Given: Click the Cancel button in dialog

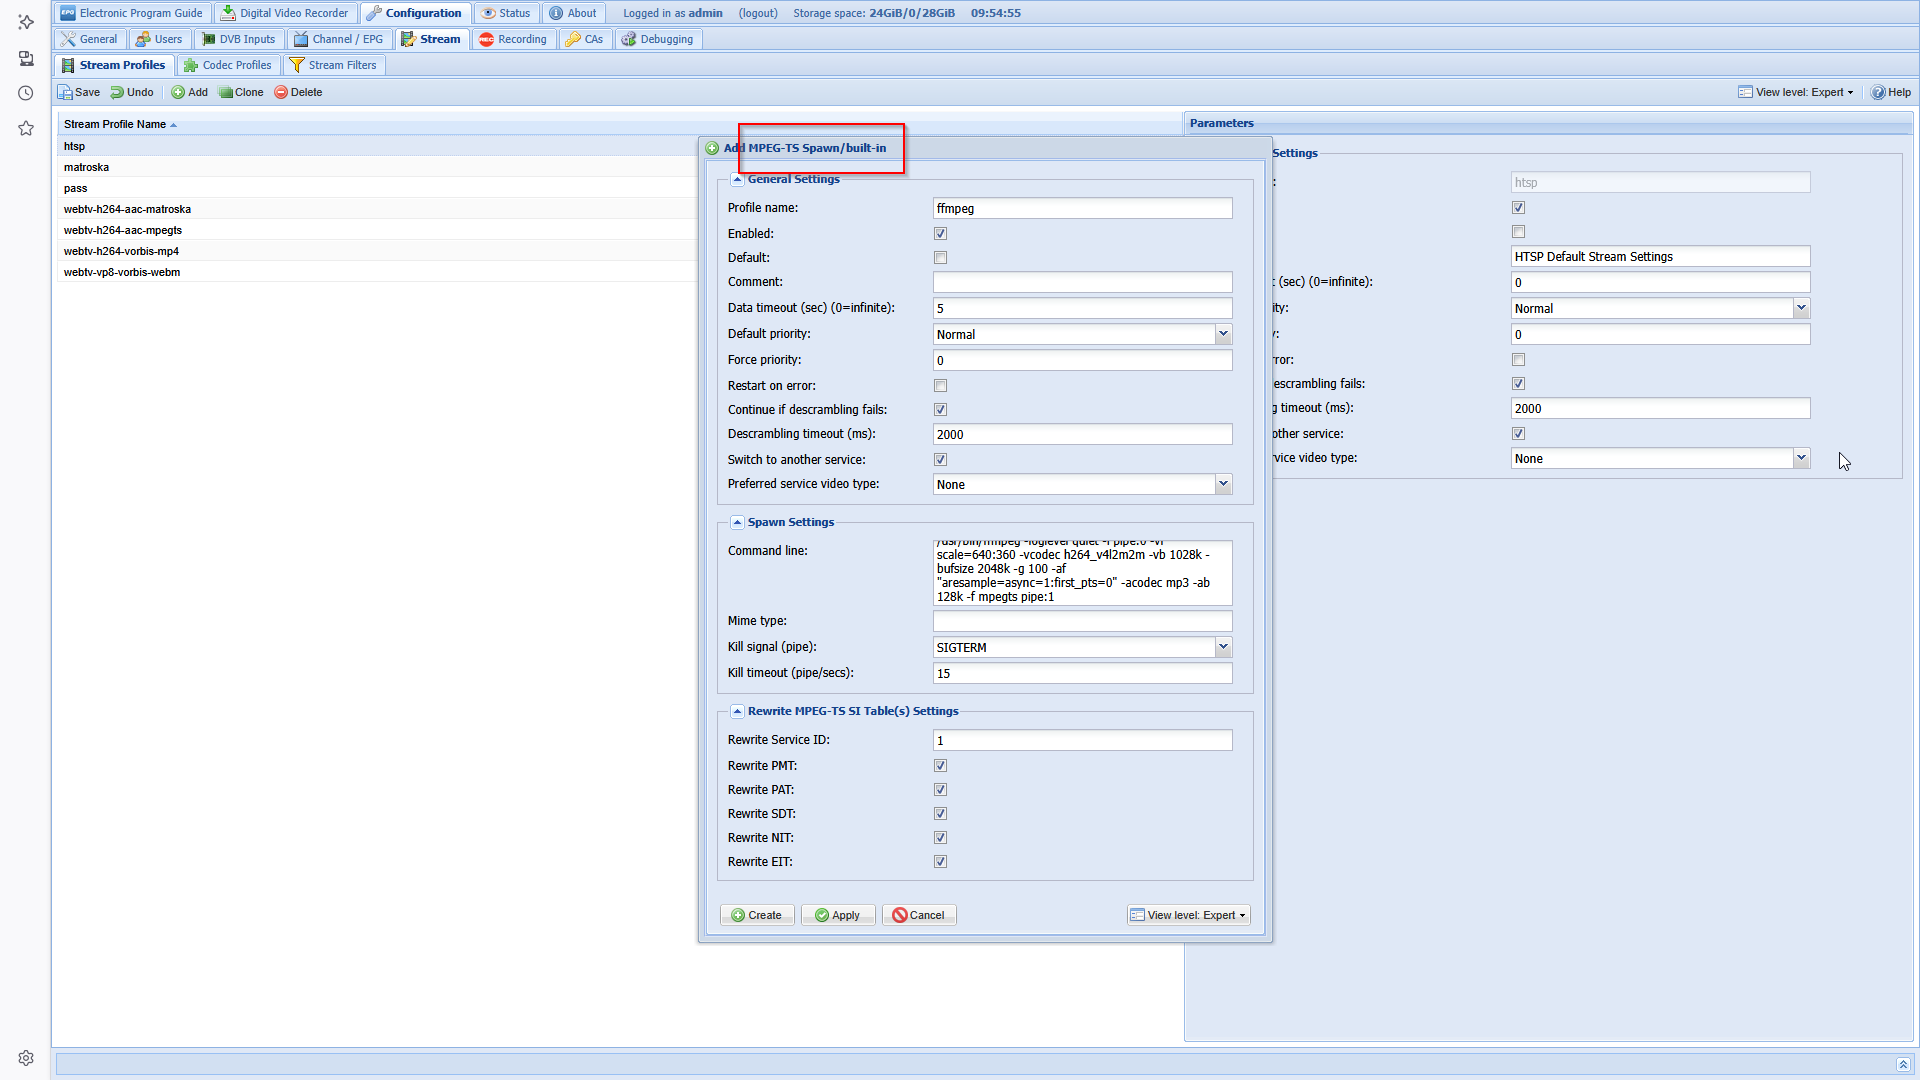Looking at the screenshot, I should (x=918, y=915).
